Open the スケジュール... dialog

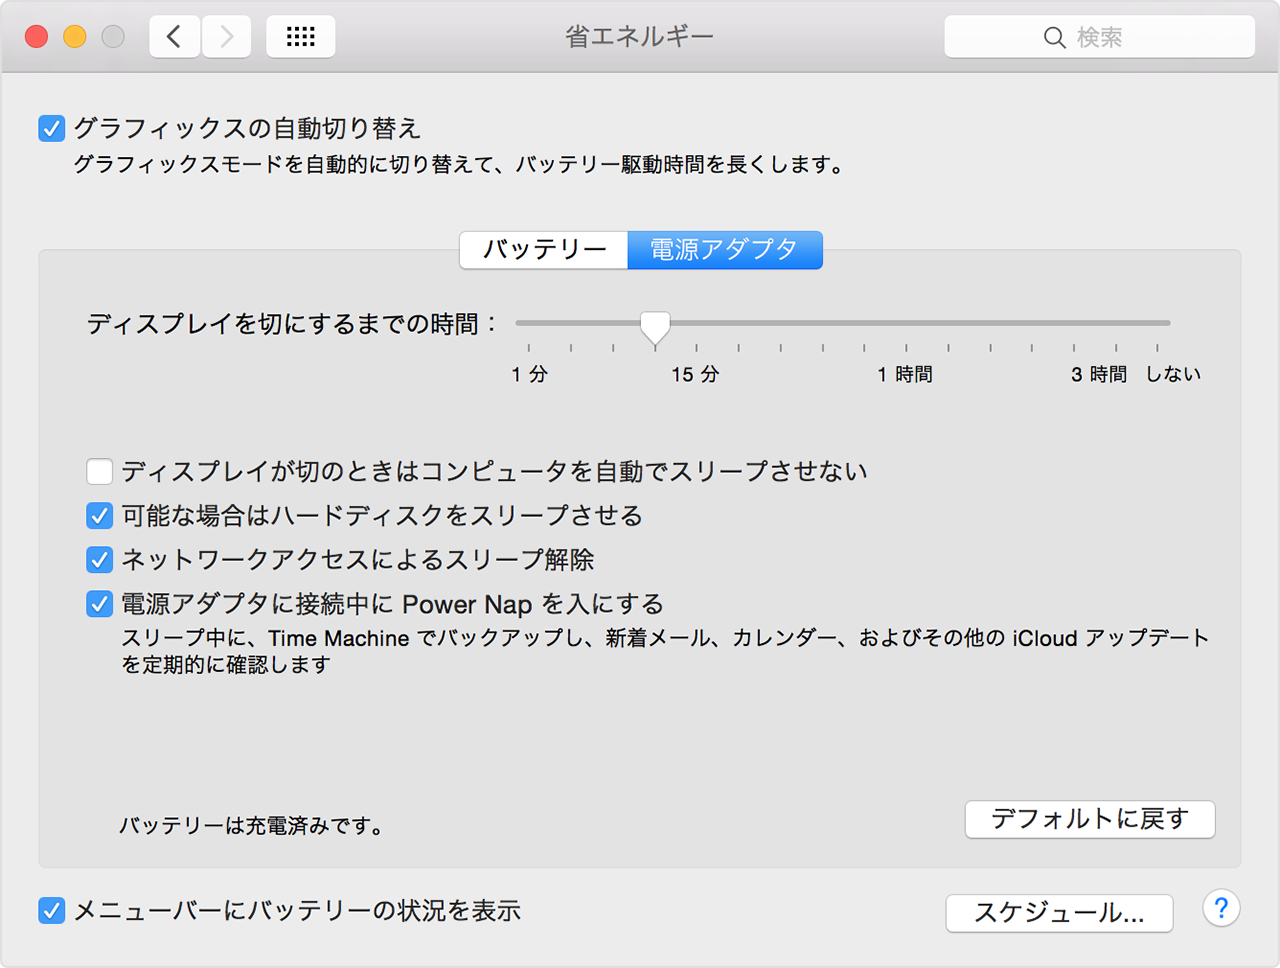(1060, 913)
